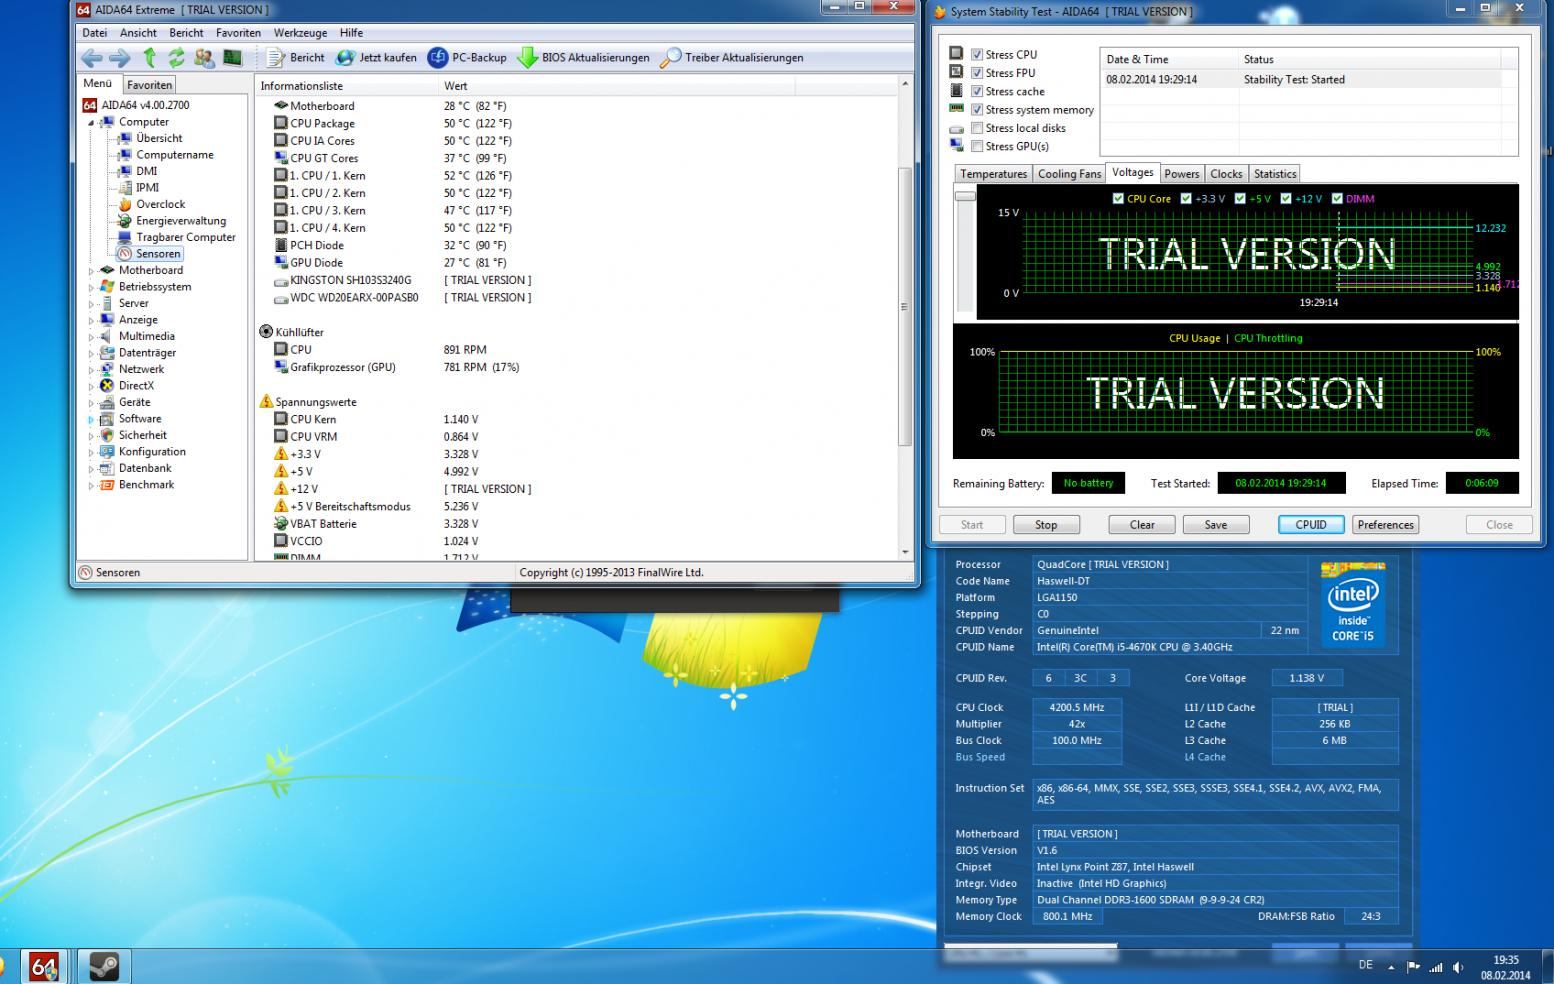Screen dimensions: 1554x984
Task: Expand the Multimedia tree node
Action: click(x=91, y=337)
